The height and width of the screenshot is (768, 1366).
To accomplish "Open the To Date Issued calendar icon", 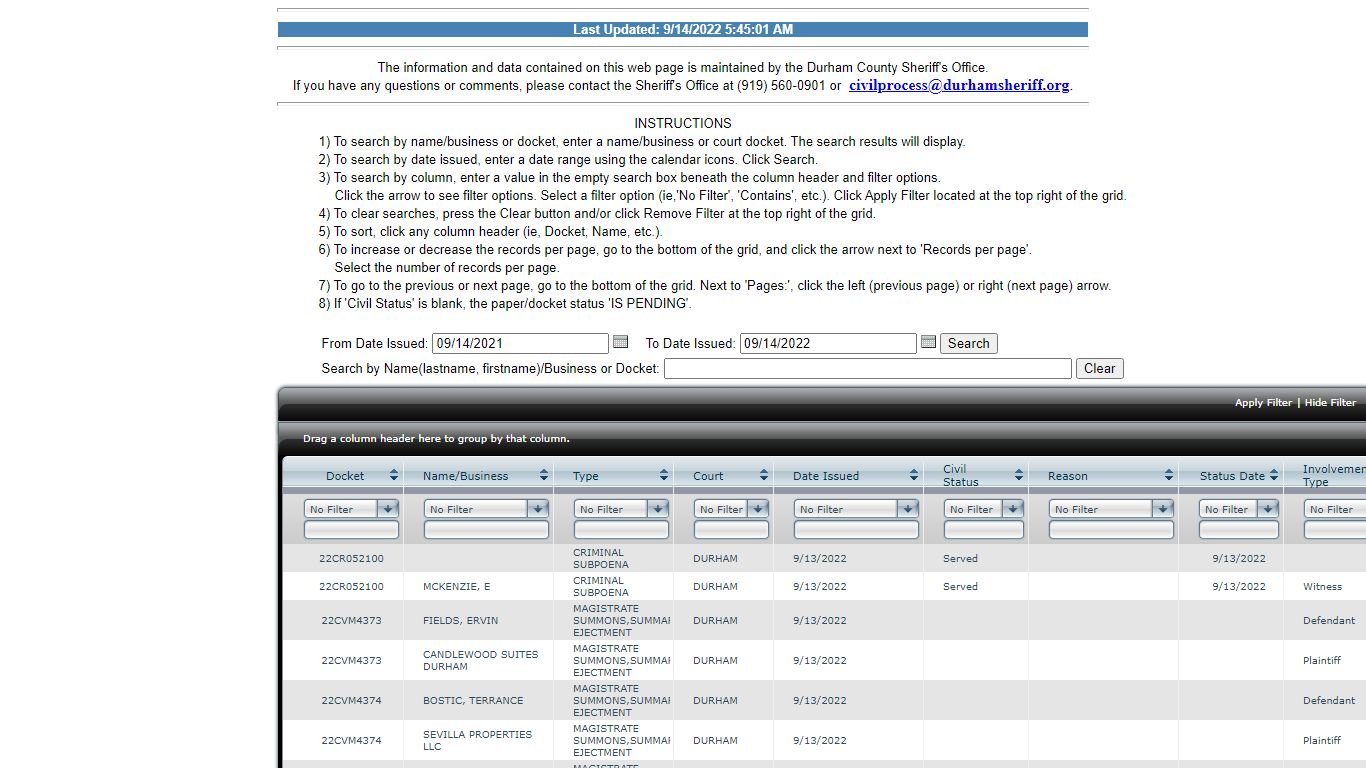I will pos(928,342).
